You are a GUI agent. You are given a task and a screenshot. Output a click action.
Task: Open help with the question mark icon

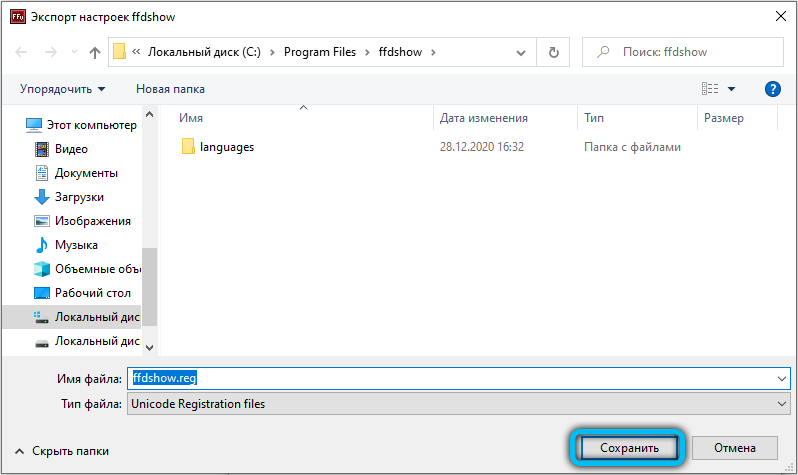772,89
